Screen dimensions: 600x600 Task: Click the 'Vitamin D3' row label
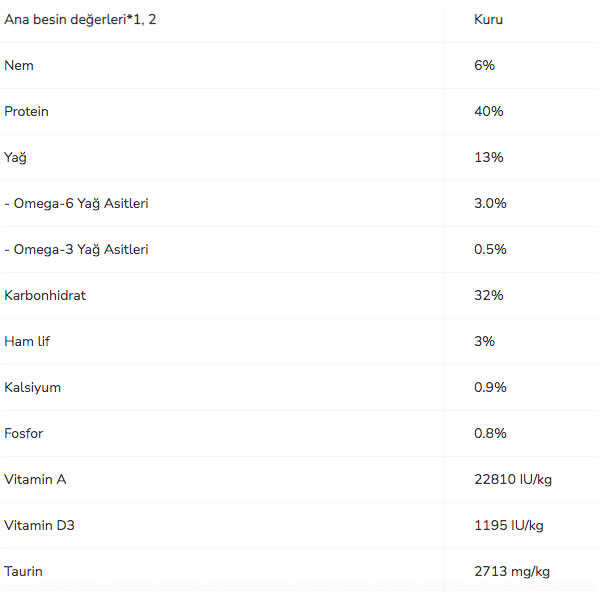click(39, 525)
